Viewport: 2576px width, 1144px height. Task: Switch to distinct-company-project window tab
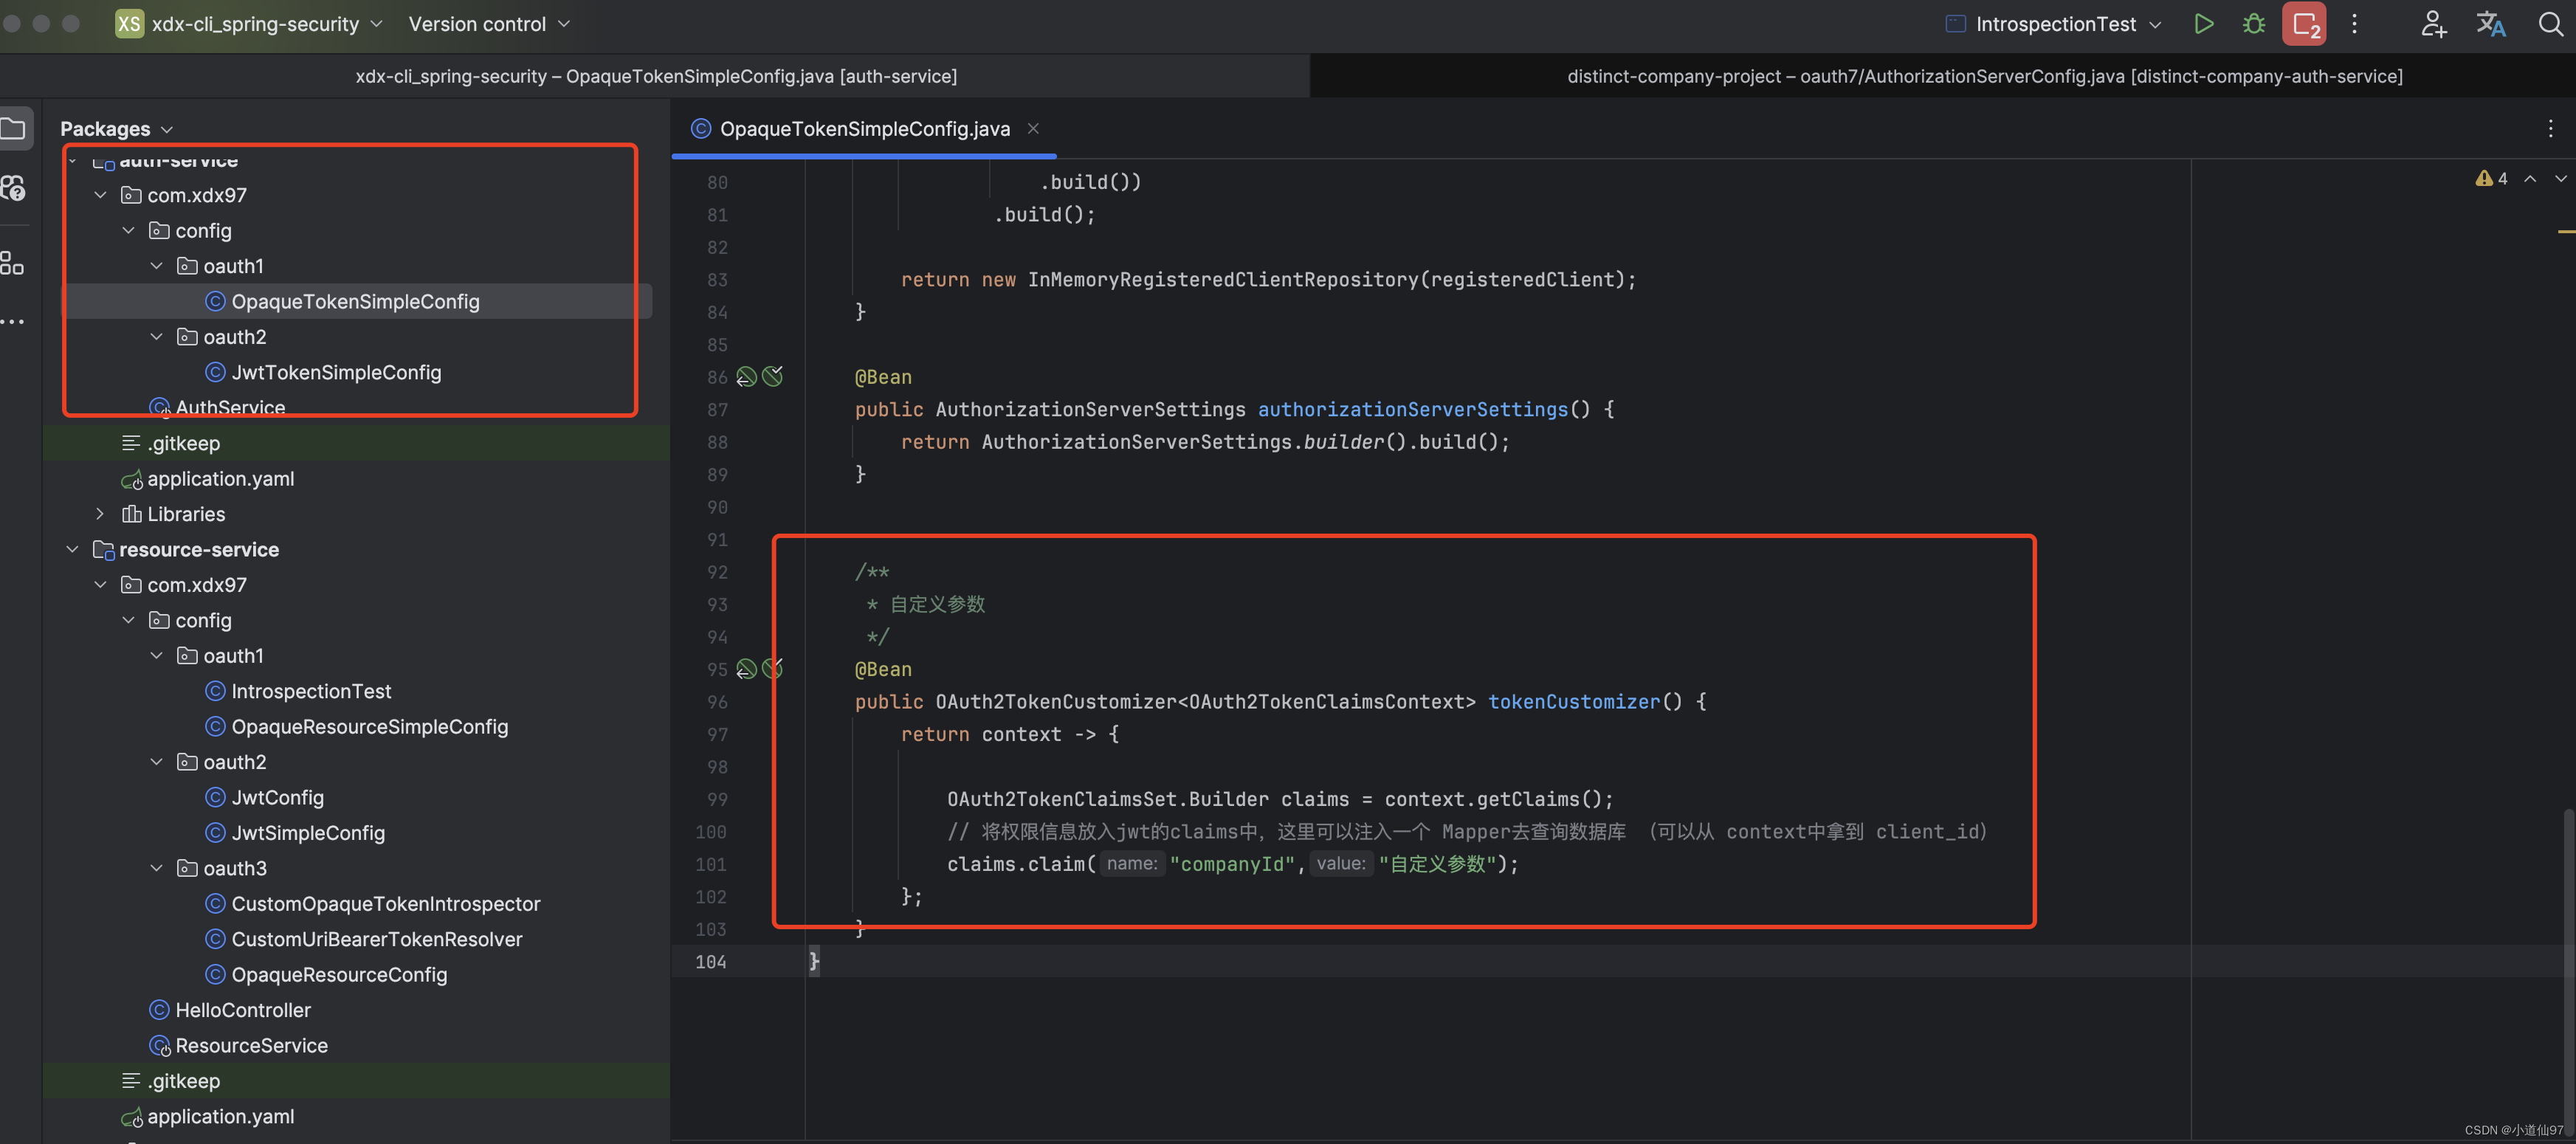coord(1984,76)
